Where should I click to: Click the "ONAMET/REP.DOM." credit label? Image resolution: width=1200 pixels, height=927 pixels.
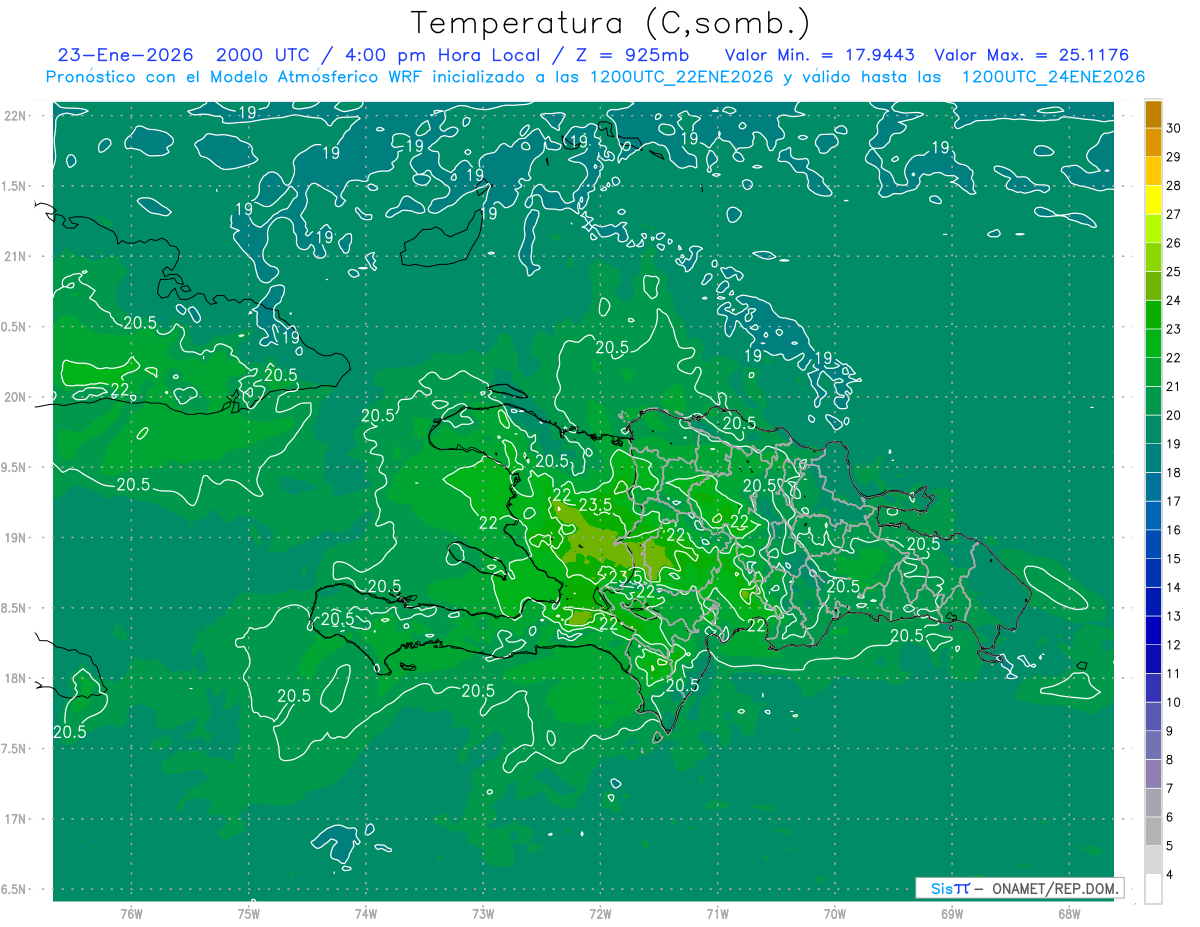pos(1055,888)
